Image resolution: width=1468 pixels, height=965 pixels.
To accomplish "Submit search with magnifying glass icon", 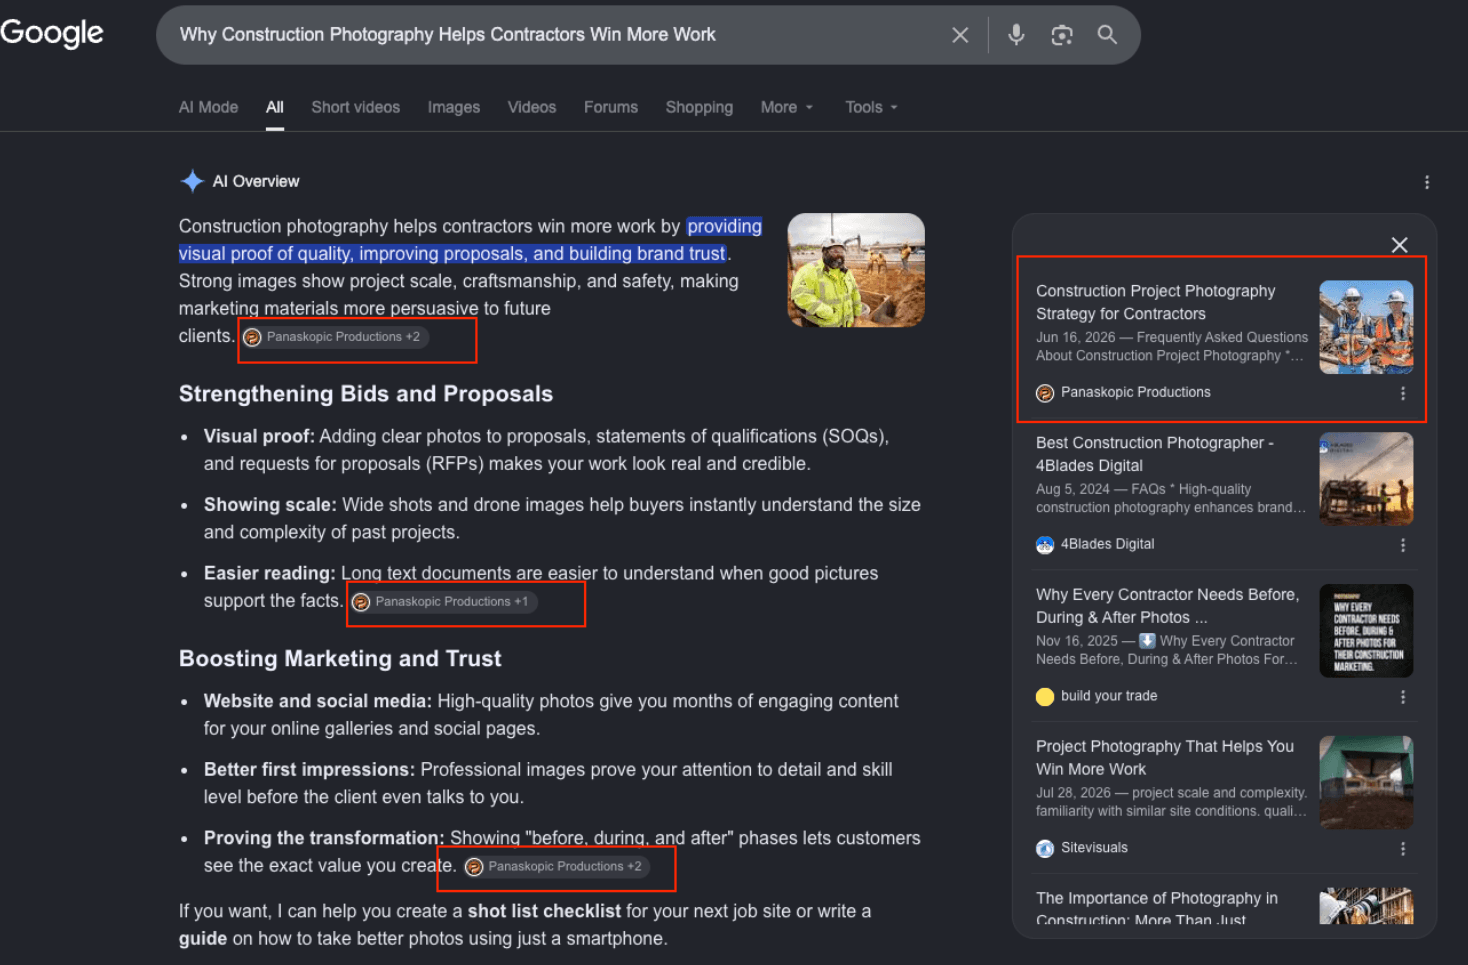I will tap(1107, 35).
